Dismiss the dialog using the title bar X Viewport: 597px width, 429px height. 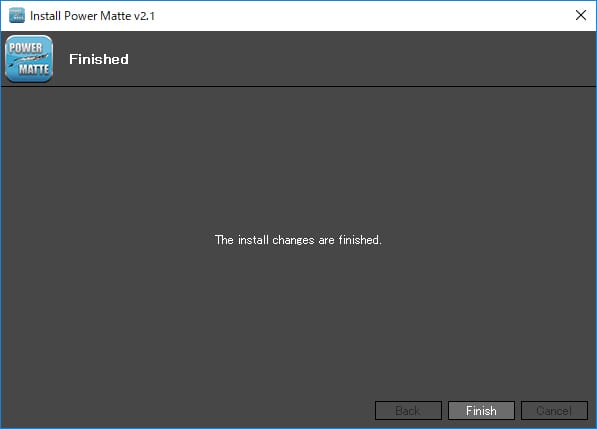tap(581, 15)
